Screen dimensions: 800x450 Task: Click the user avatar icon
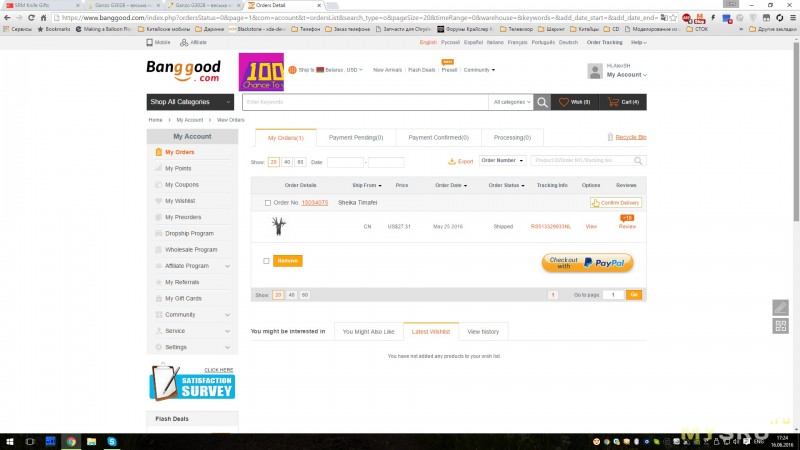pos(595,71)
